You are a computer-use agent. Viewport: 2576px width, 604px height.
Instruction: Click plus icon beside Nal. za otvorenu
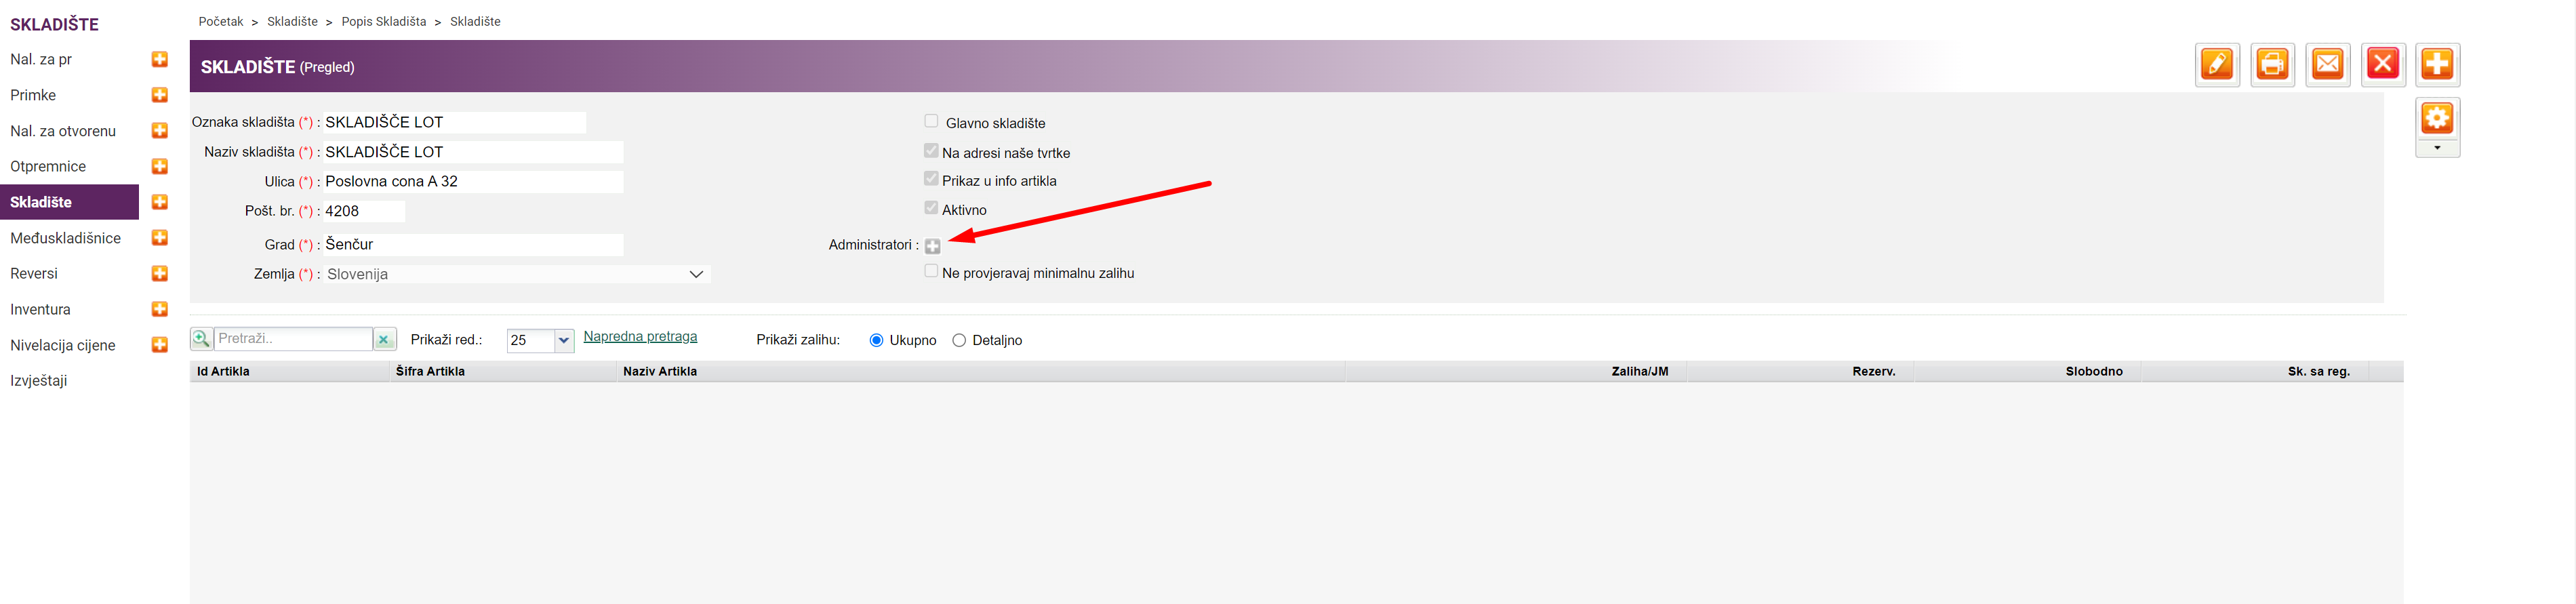[x=159, y=131]
